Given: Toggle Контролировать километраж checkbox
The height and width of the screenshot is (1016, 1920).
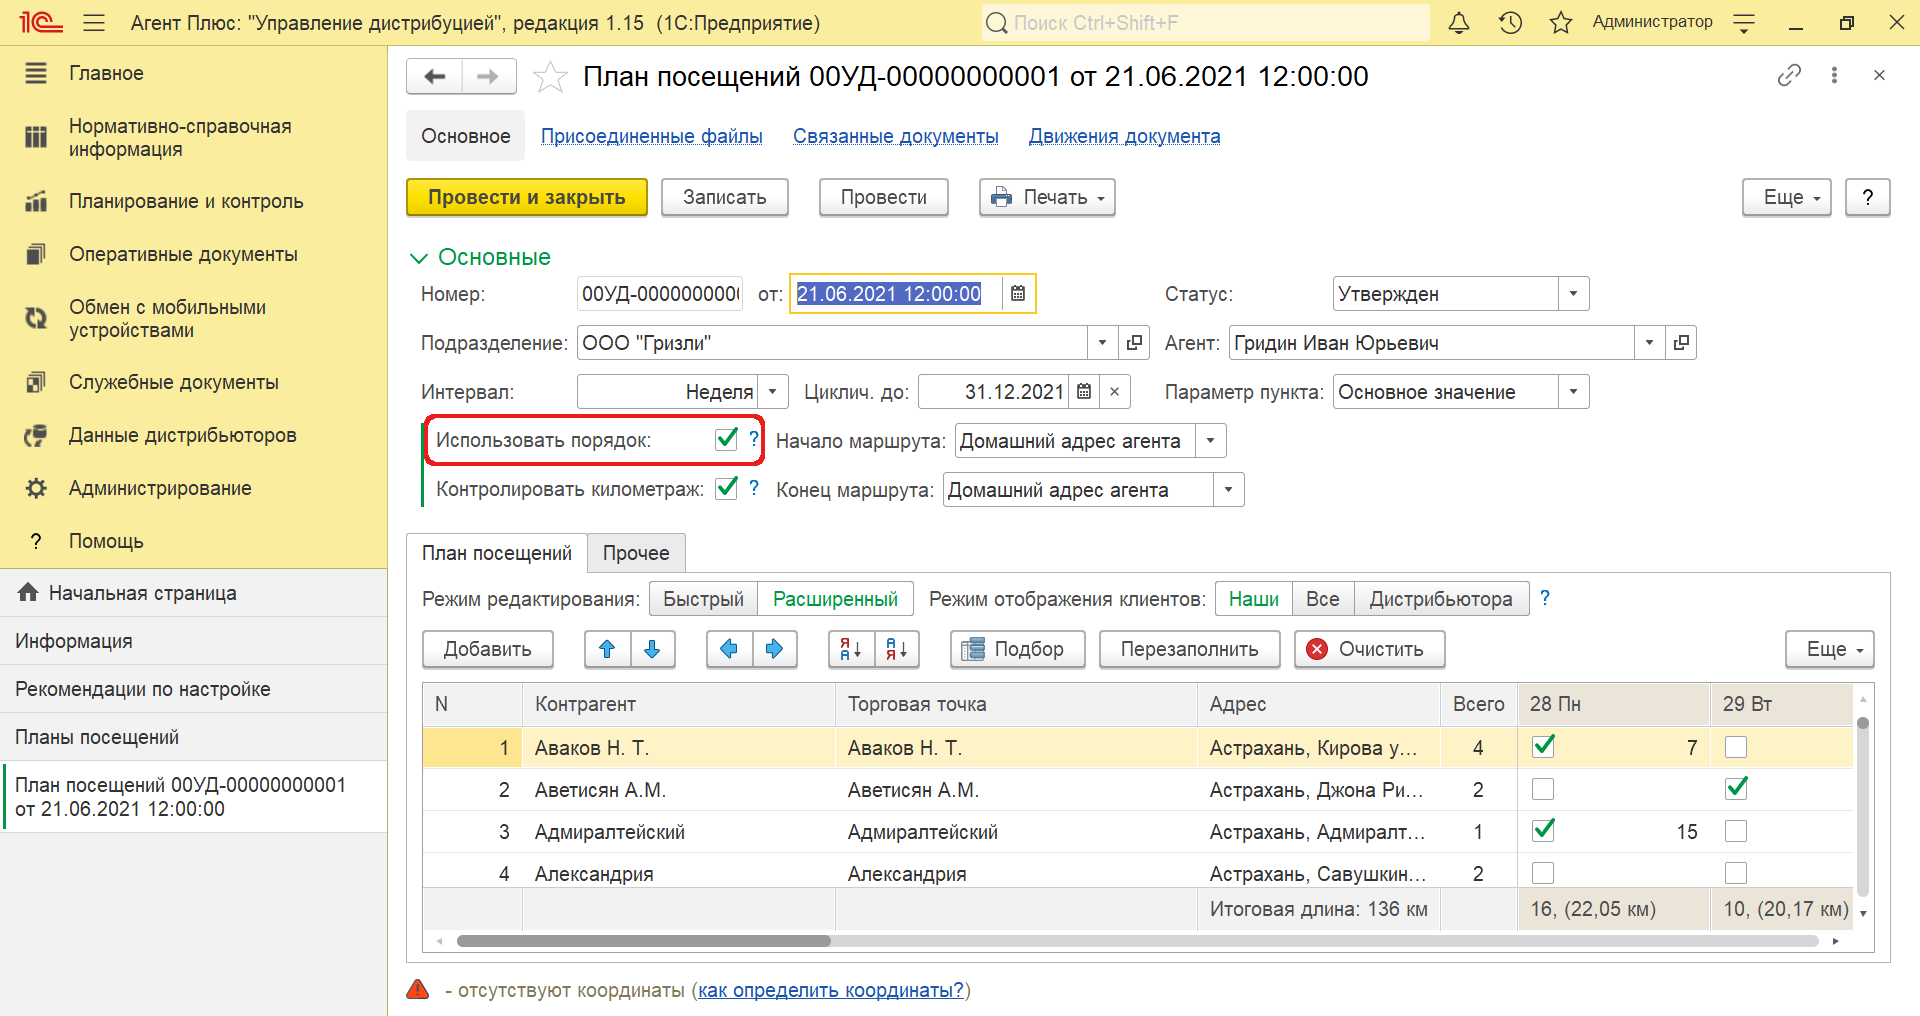Looking at the screenshot, I should point(727,488).
